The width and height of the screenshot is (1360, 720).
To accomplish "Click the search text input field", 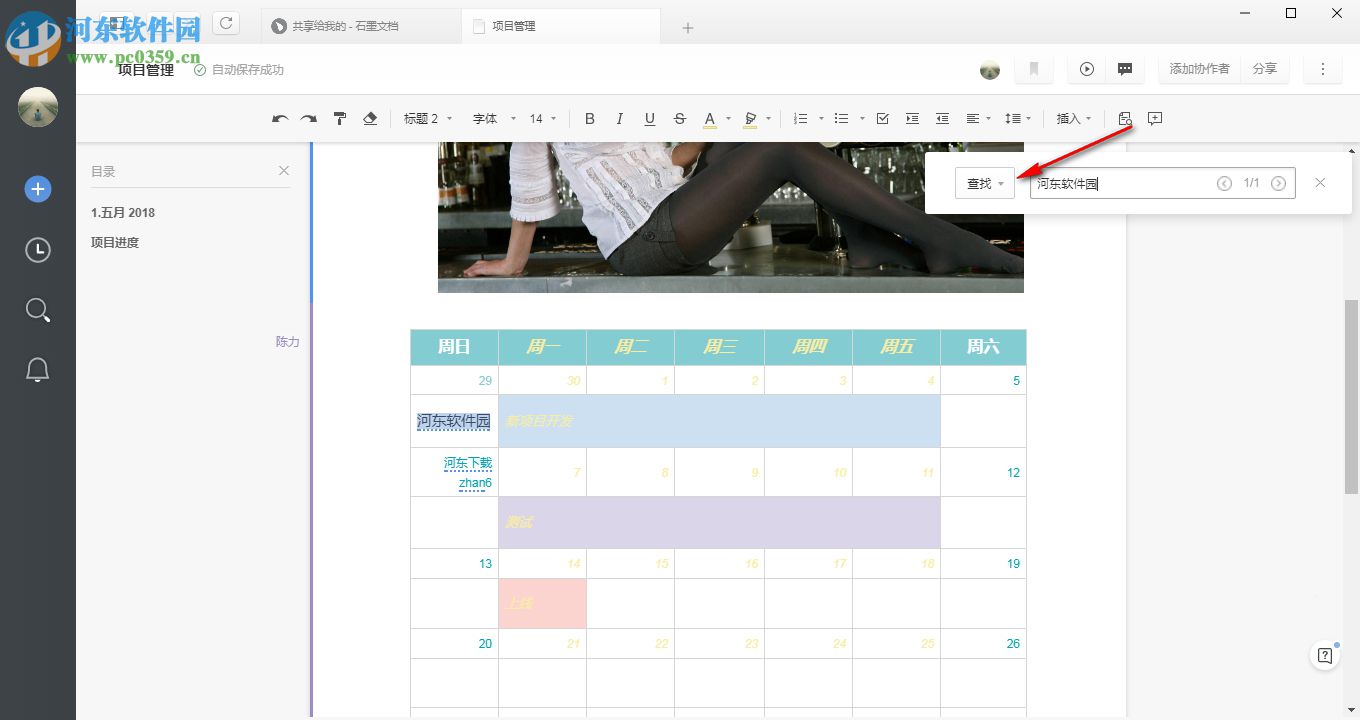I will pyautogui.click(x=1120, y=184).
